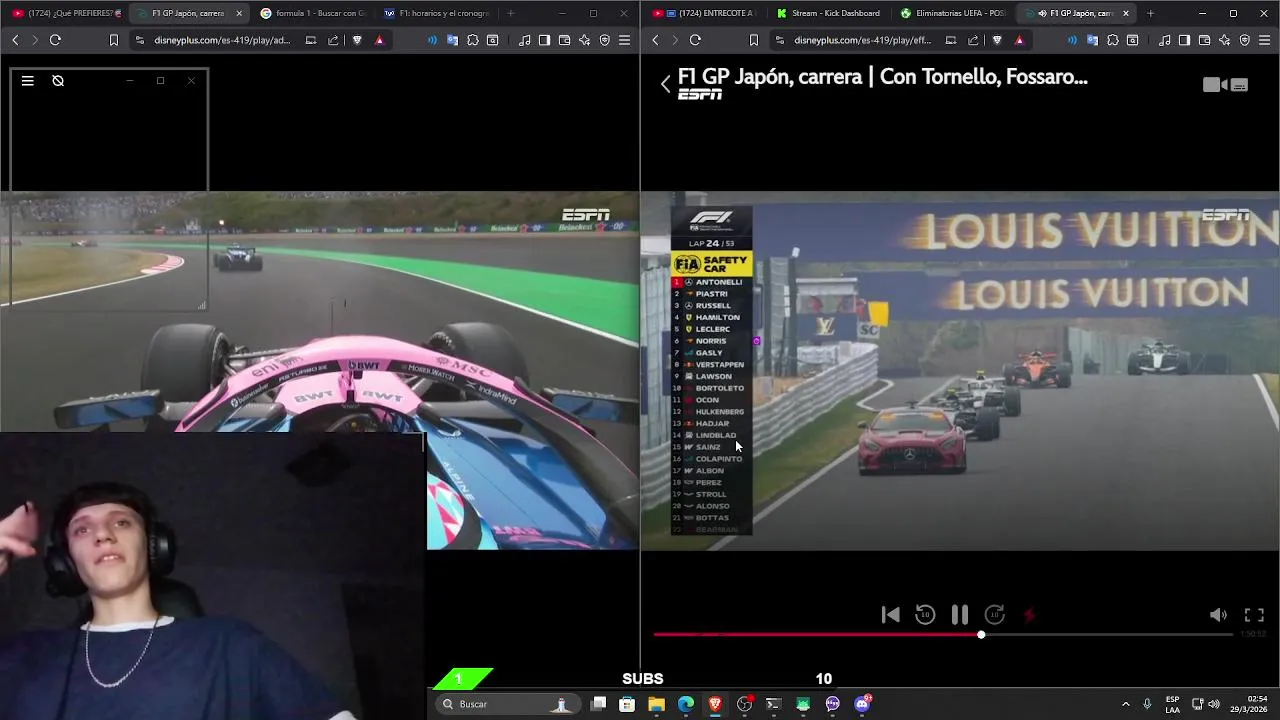Open music note media control in right browser

point(1165,40)
